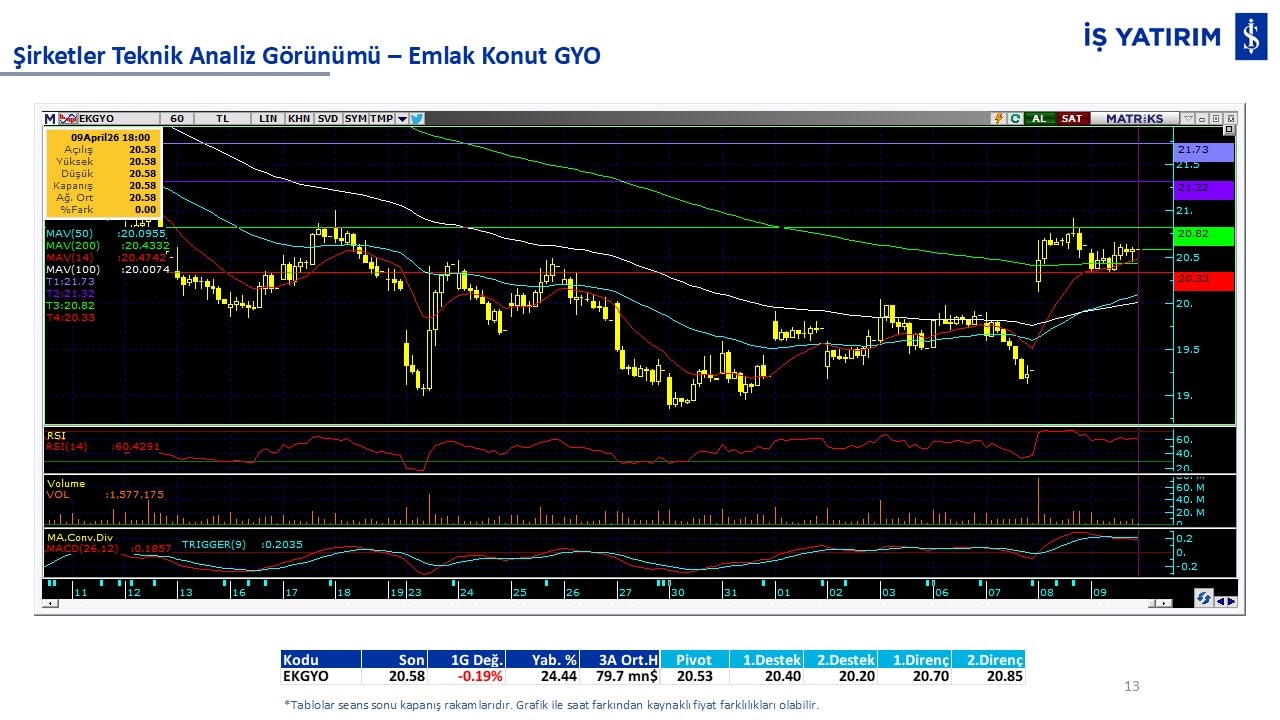Toggle the KHN channel option
The width and height of the screenshot is (1280, 720).
tap(298, 118)
